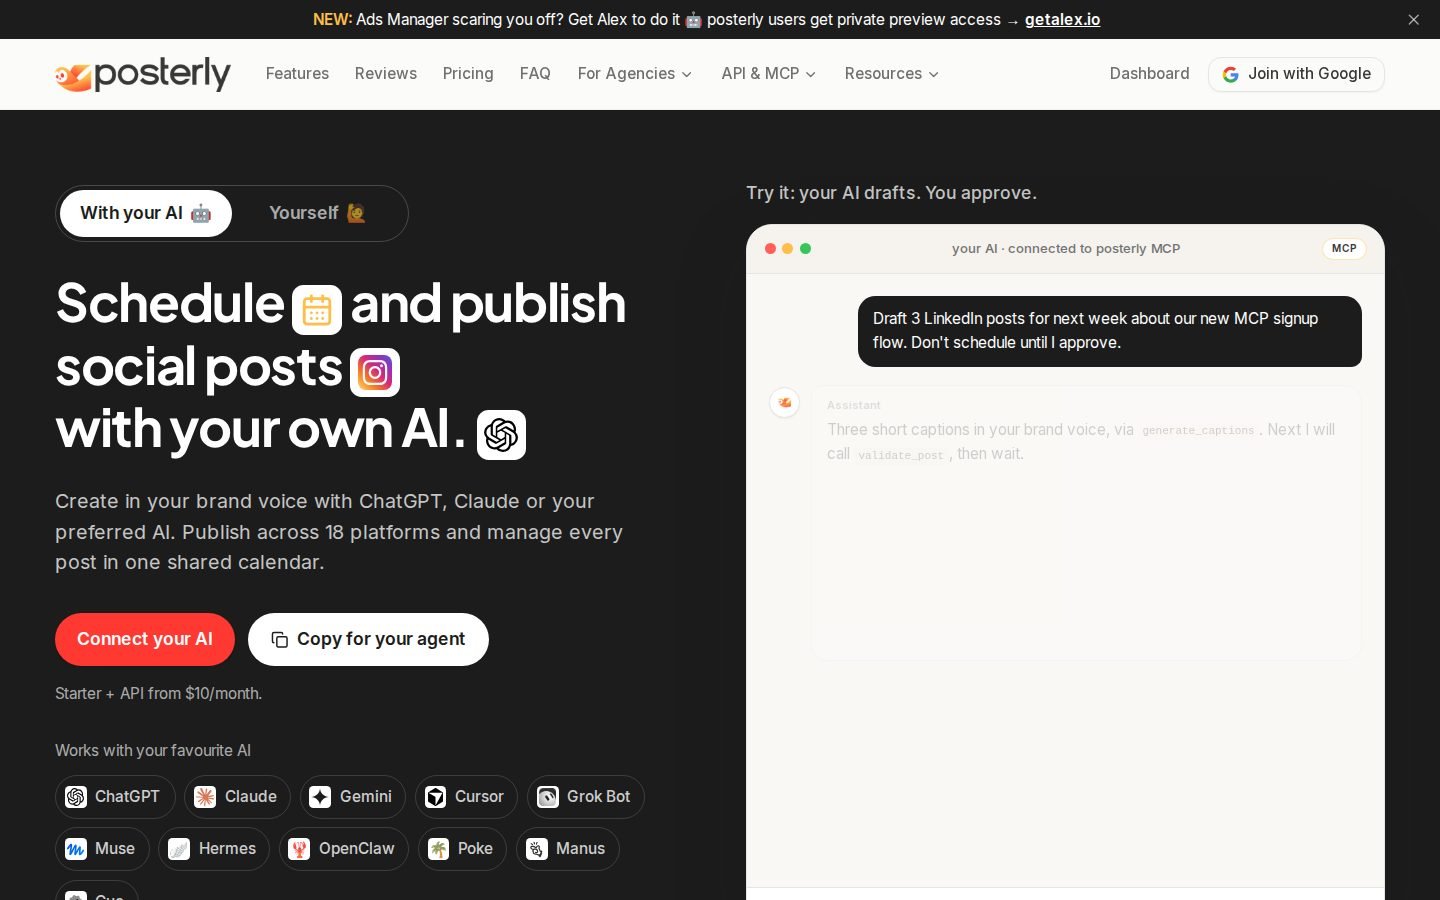Screen dimensions: 1440x900
Task: Click the Assistant label in the chat reply
Action: 854,405
